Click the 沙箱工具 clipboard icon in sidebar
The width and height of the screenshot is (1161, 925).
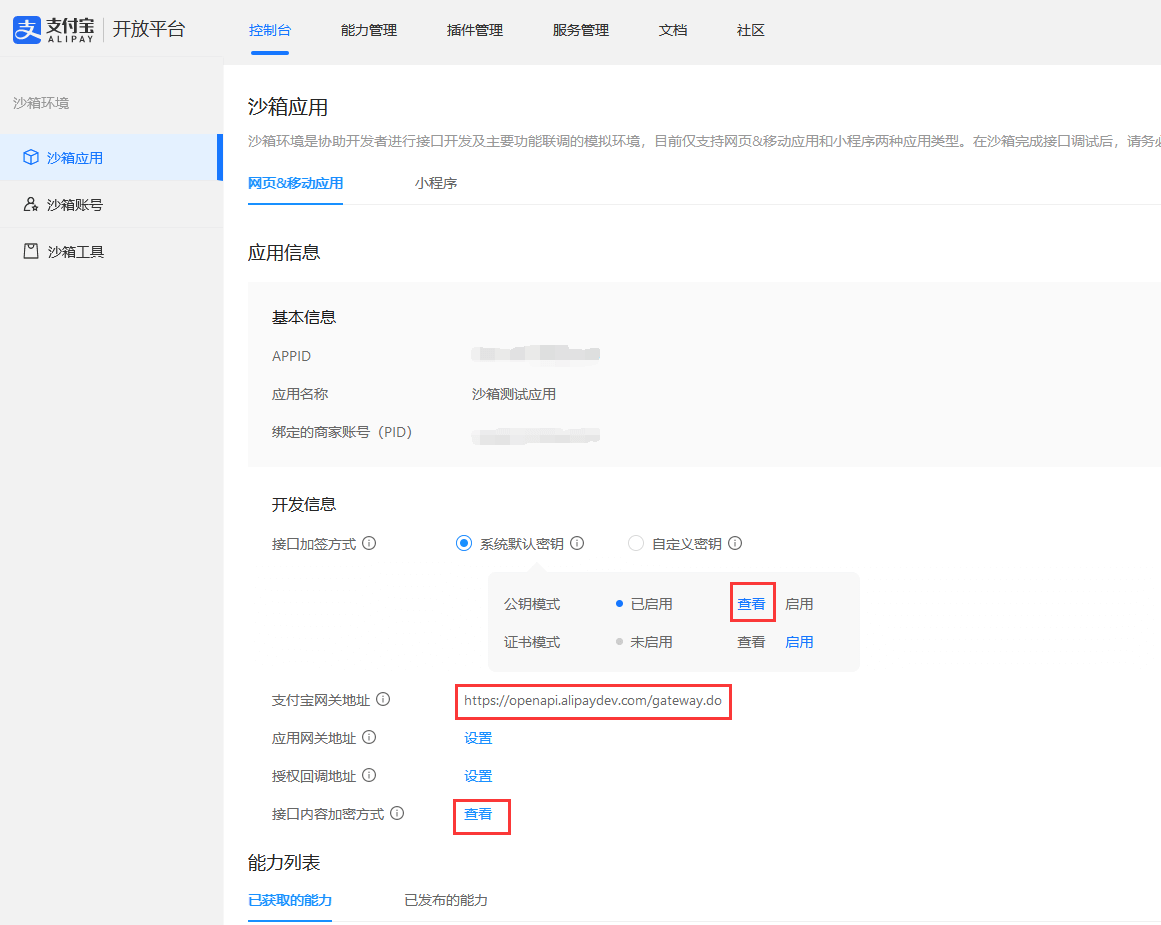(30, 251)
